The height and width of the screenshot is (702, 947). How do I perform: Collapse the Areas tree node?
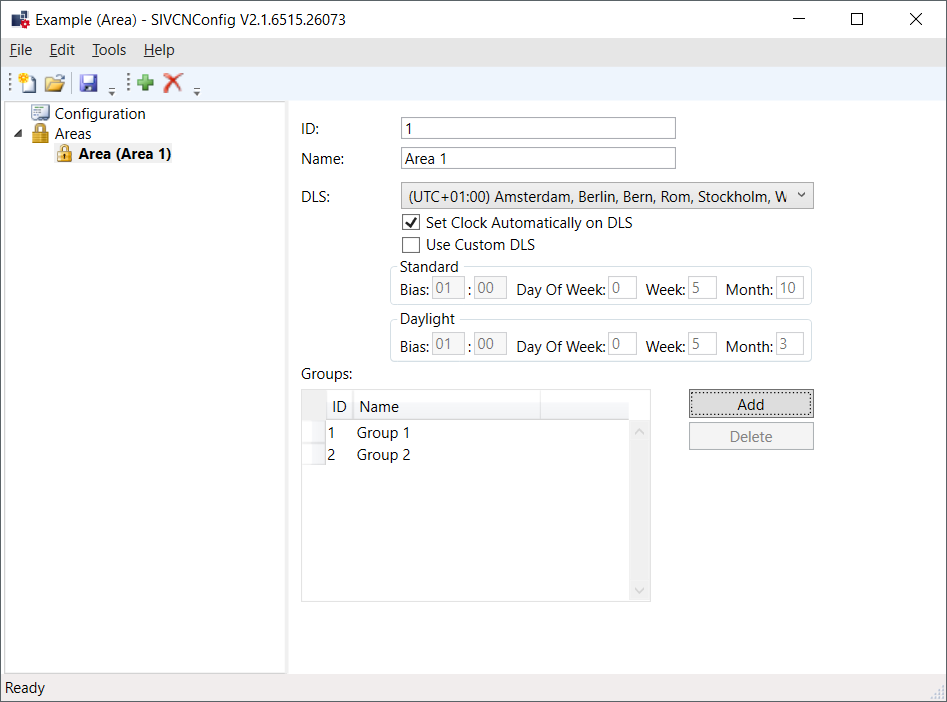[x=18, y=134]
